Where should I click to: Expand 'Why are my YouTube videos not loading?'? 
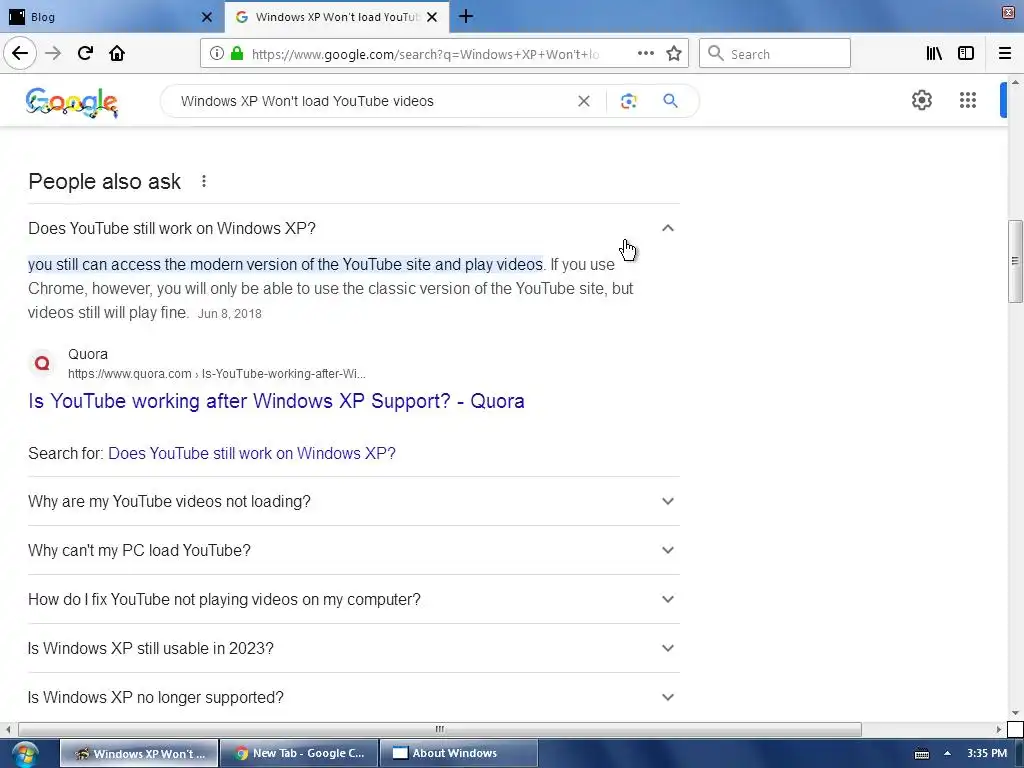tap(353, 501)
